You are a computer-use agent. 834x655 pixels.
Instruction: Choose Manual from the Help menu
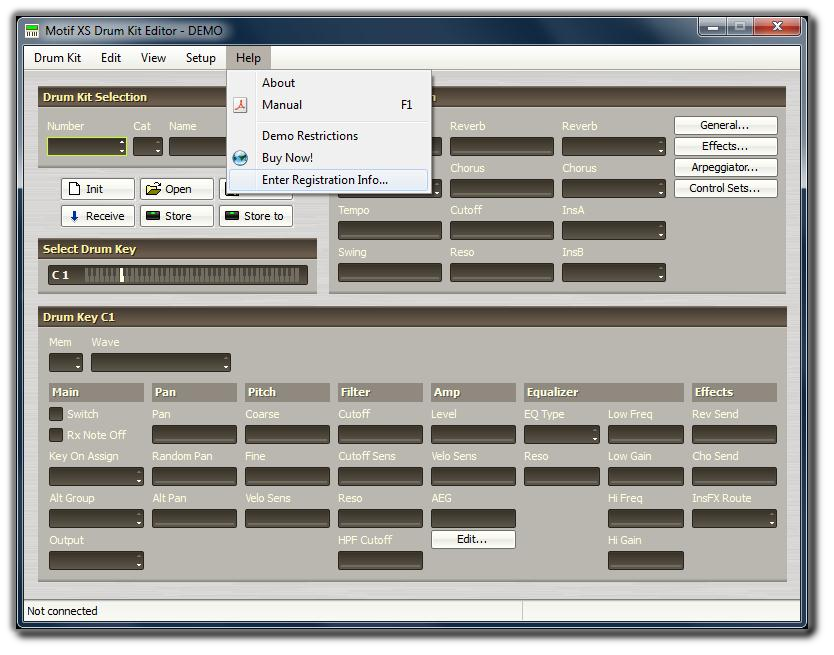[x=329, y=105]
